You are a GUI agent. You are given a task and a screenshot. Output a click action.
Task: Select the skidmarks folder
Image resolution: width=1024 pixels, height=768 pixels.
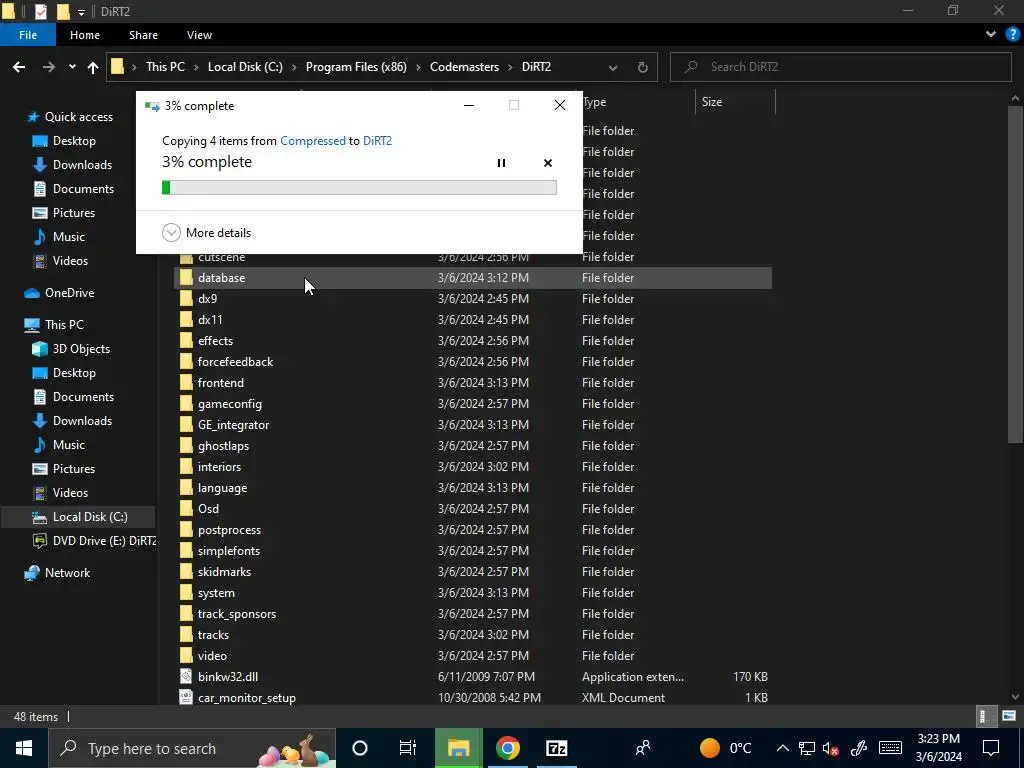point(473,571)
